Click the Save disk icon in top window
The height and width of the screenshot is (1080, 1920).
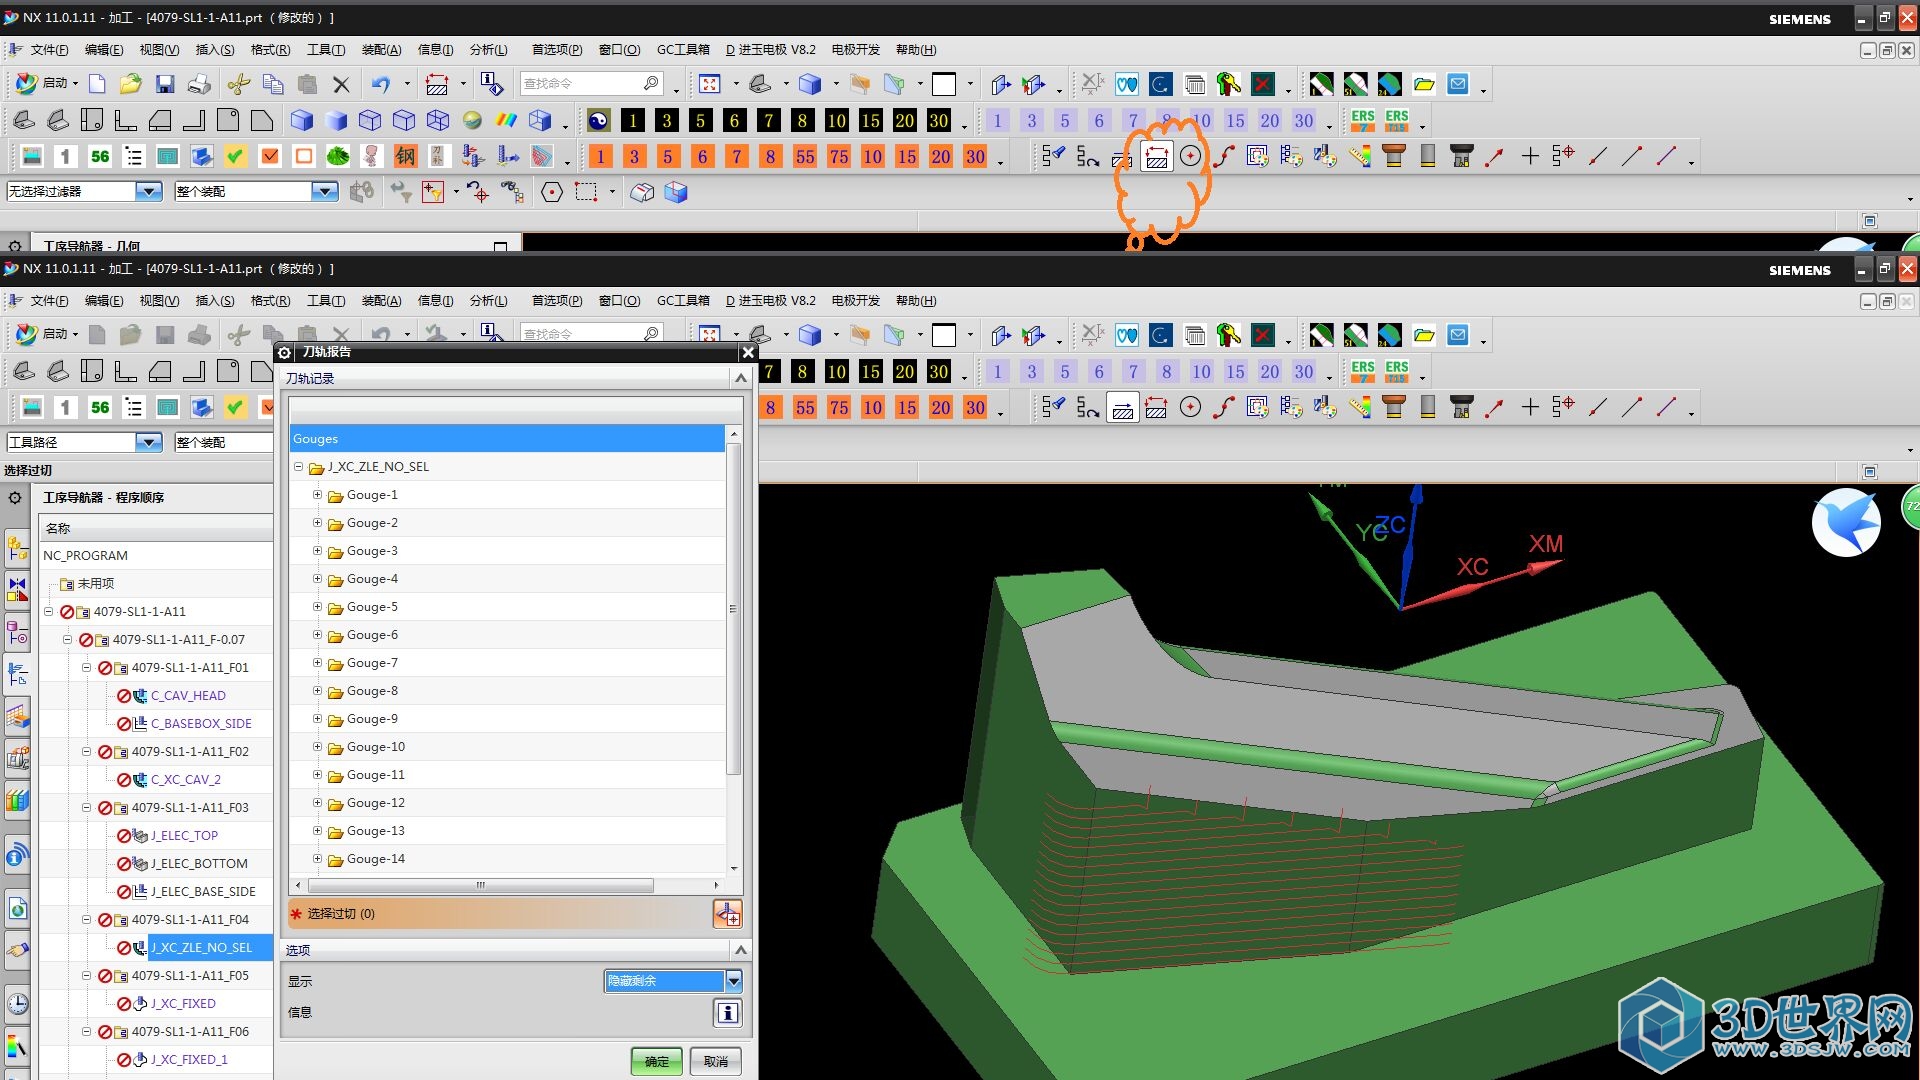(x=165, y=84)
